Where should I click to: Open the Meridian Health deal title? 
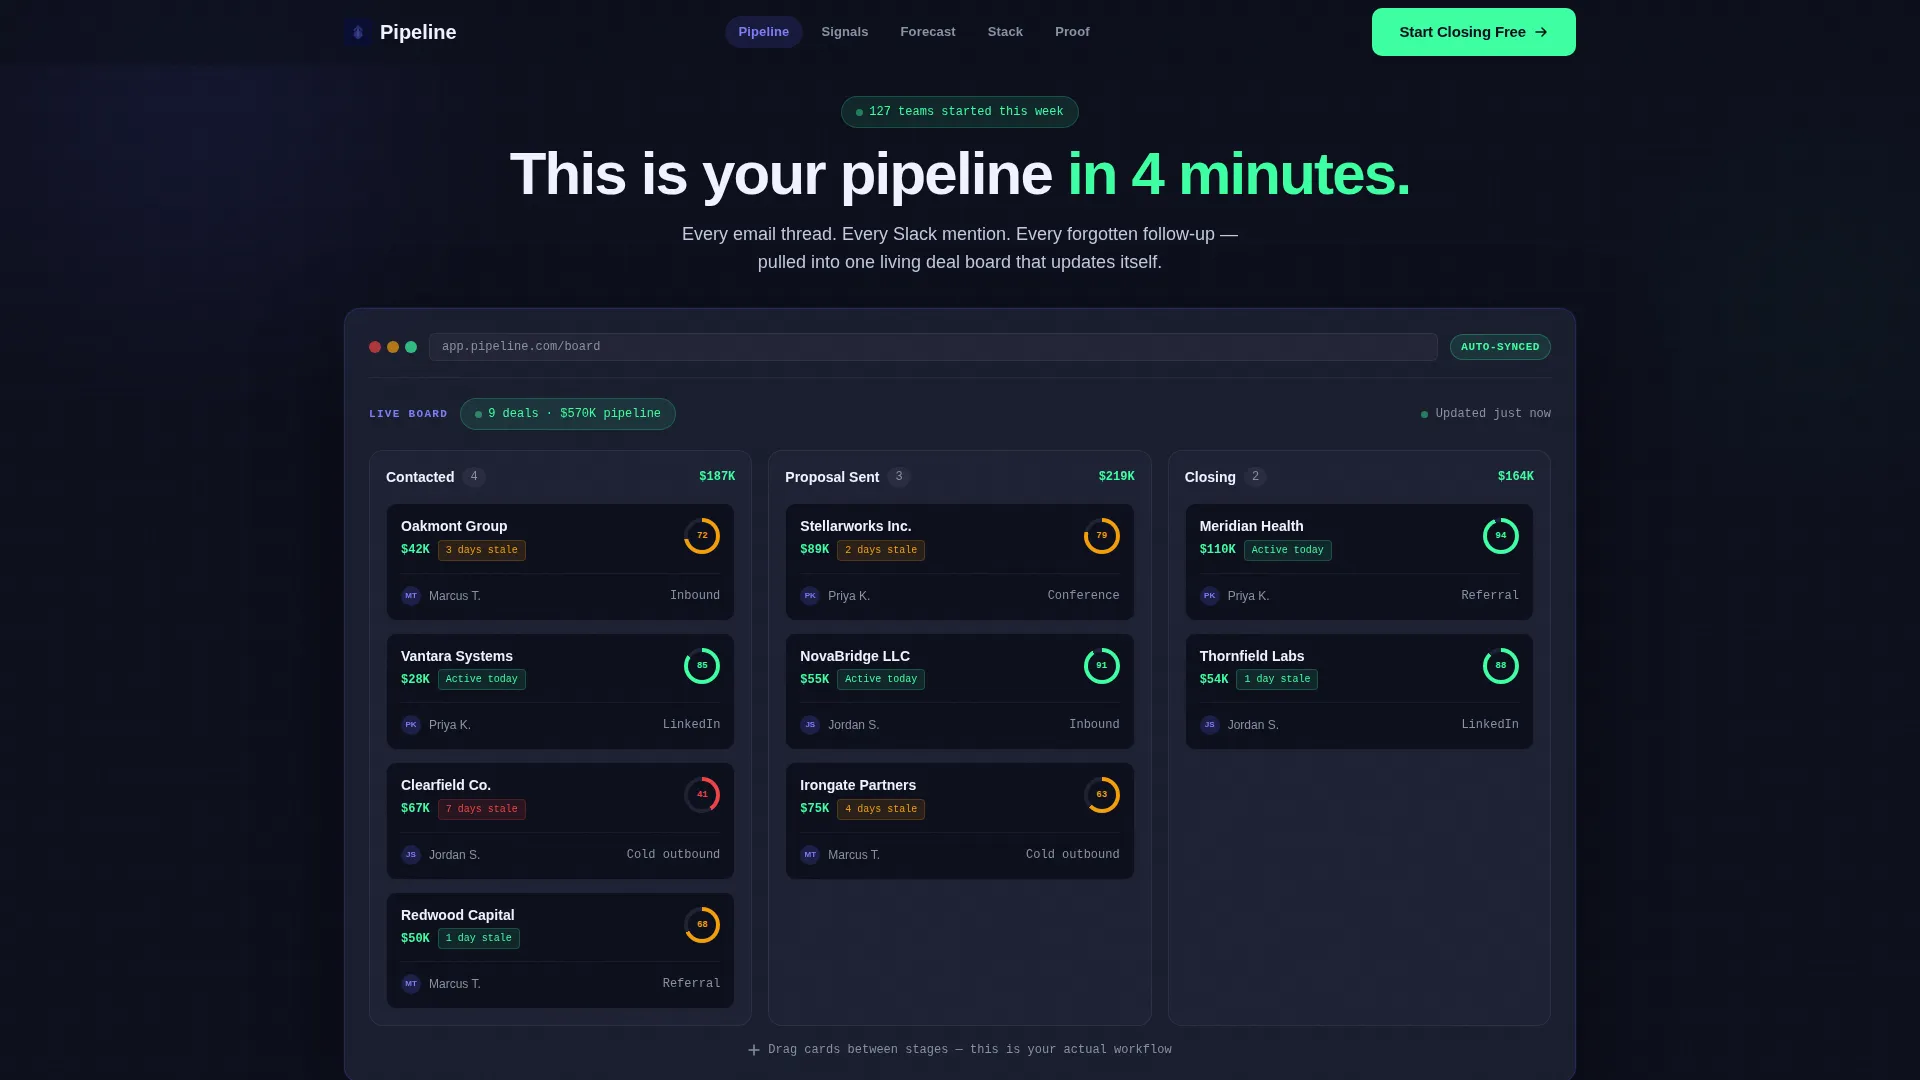[1251, 526]
